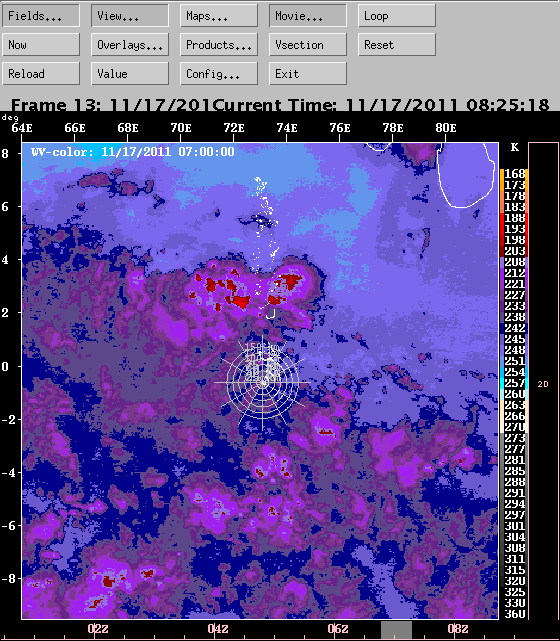Activate the Vsection button

coord(308,45)
